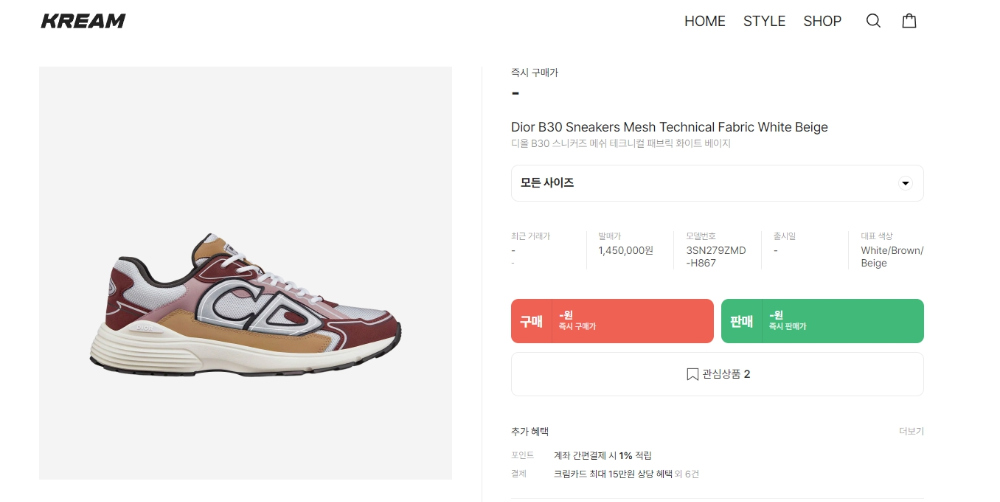Go to the HOME menu
Image resolution: width=1000 pixels, height=502 pixels.
tap(705, 21)
